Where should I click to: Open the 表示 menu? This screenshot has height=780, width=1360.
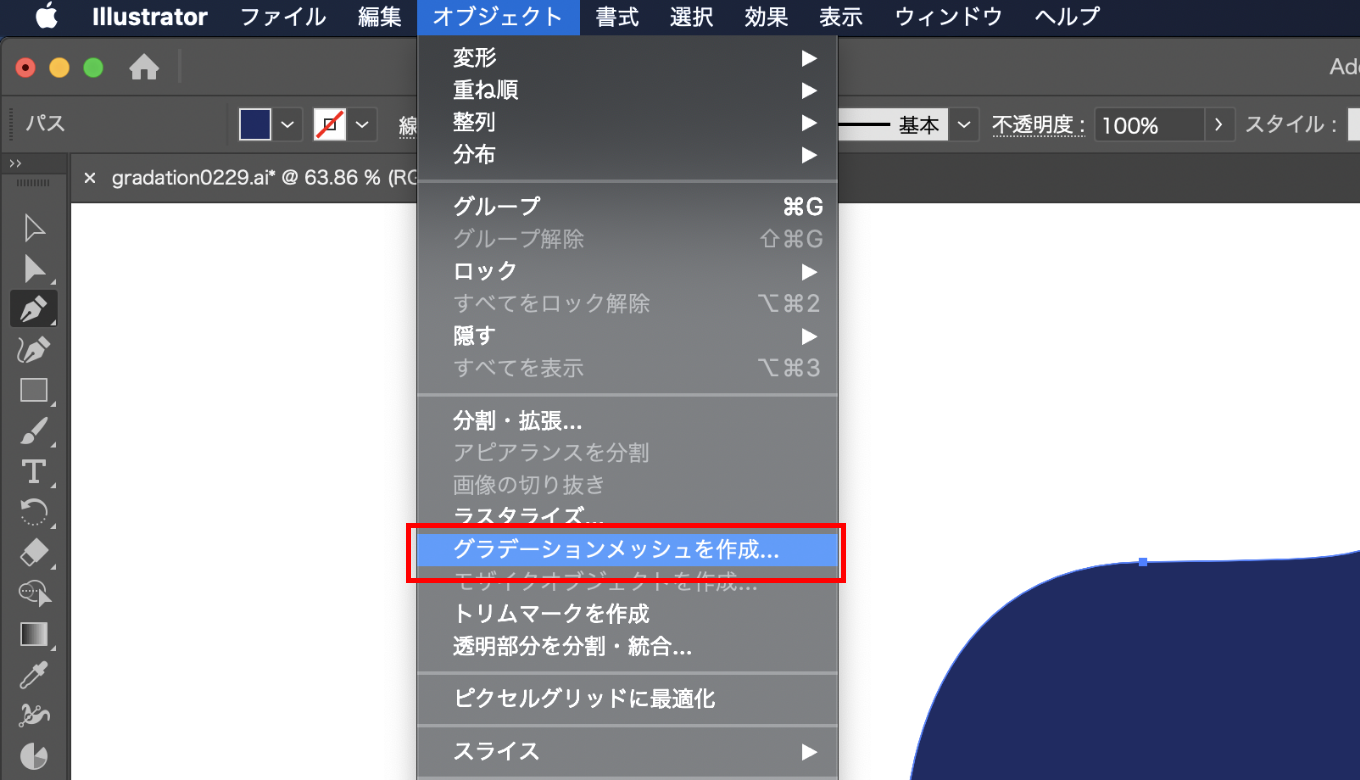point(841,17)
